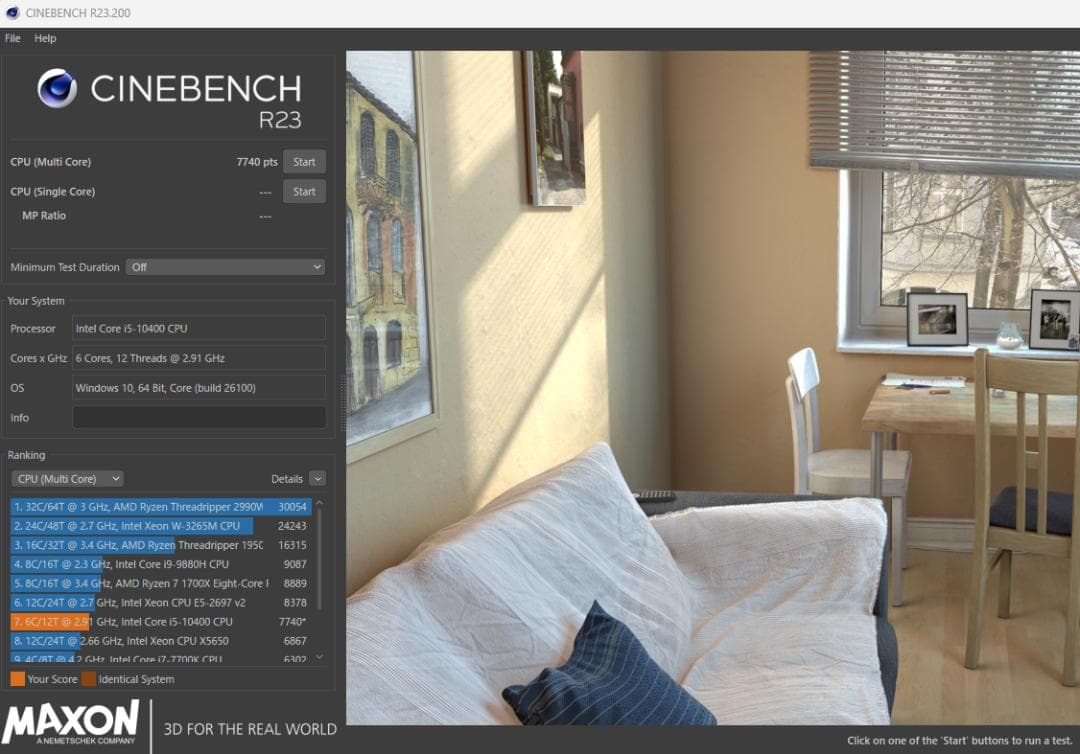Start the CPU Single Core test

(x=304, y=191)
